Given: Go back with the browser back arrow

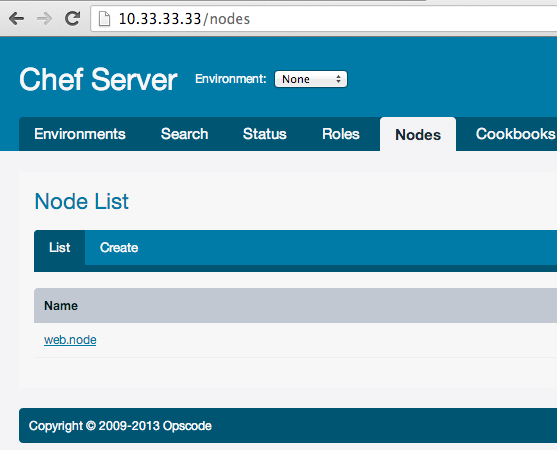Looking at the screenshot, I should coord(16,18).
